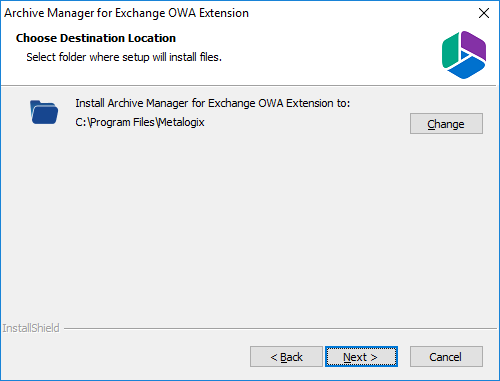Click the Archive Manager window title text

point(126,13)
